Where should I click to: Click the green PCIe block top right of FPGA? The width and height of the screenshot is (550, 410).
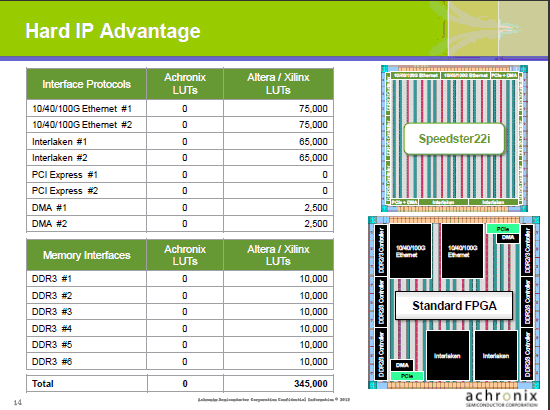503,229
